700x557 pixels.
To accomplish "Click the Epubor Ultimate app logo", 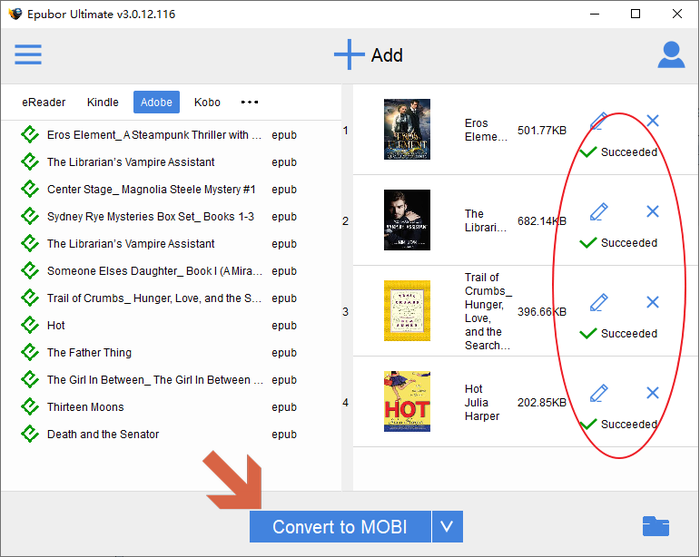I will [x=15, y=14].
